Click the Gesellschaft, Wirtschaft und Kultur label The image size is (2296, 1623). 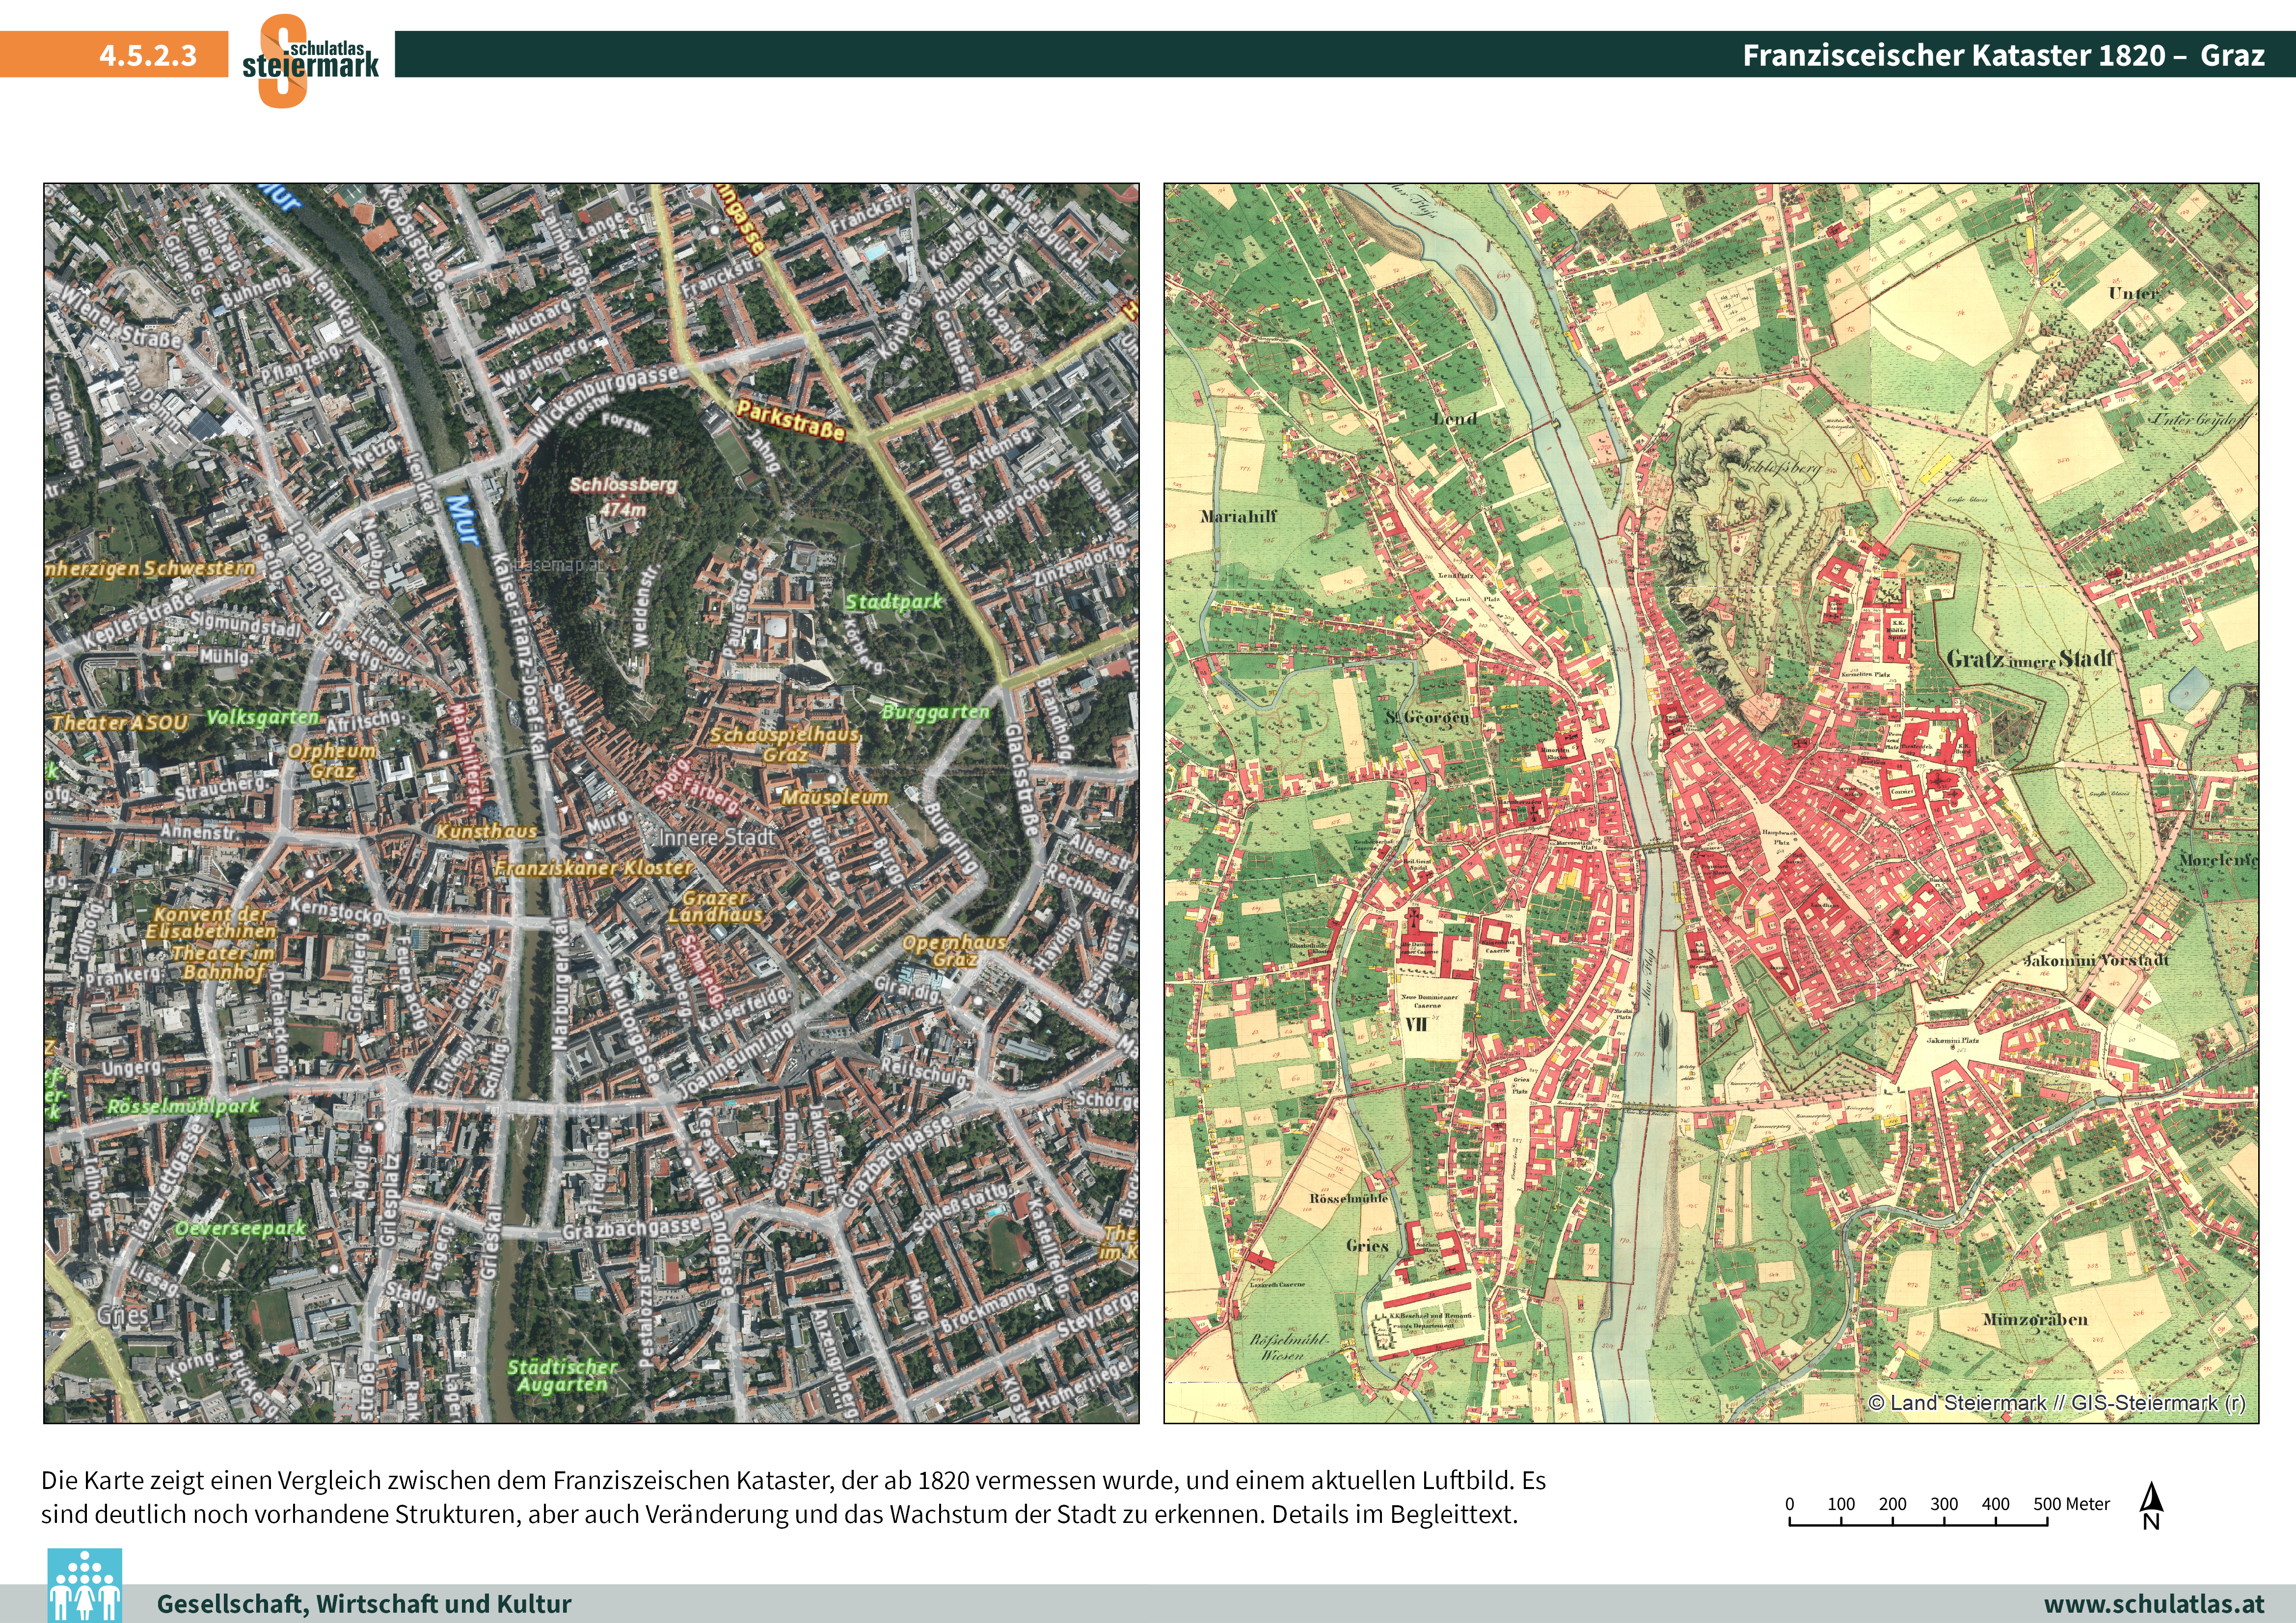point(364,1604)
